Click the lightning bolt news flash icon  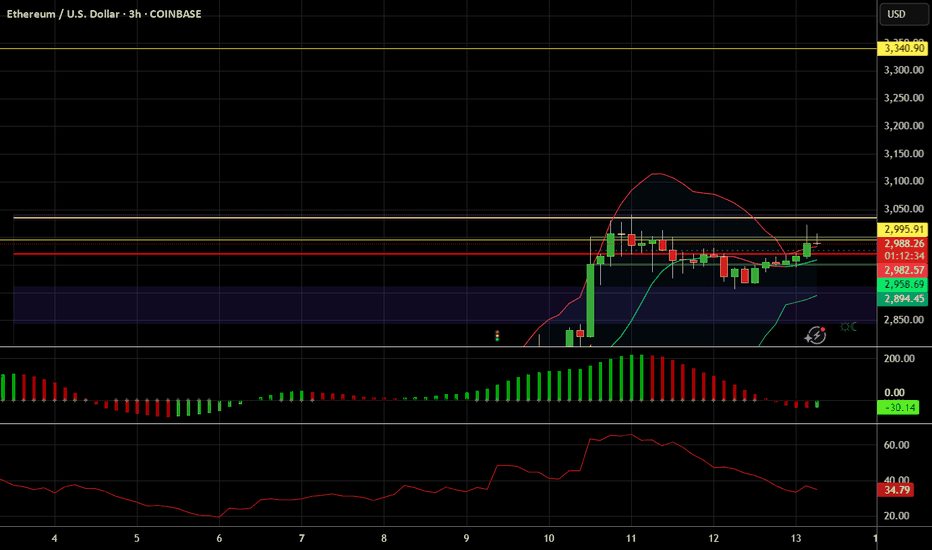pyautogui.click(x=816, y=335)
